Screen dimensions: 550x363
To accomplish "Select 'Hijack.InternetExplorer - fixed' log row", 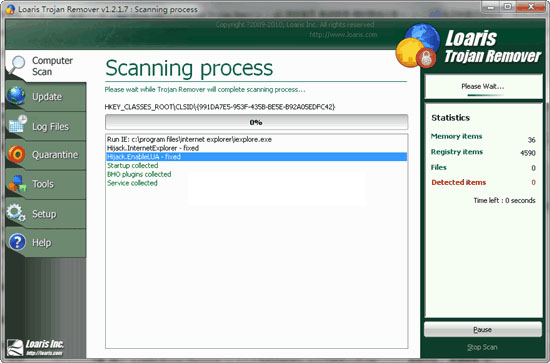I will (x=256, y=148).
